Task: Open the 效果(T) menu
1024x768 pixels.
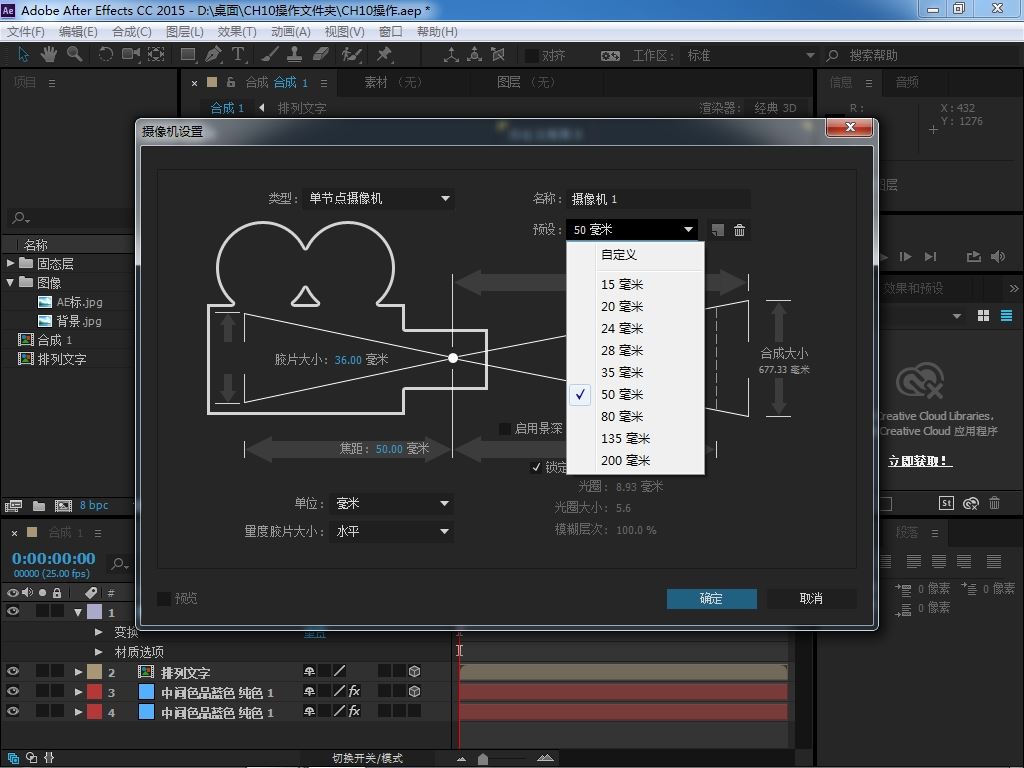Action: click(236, 31)
